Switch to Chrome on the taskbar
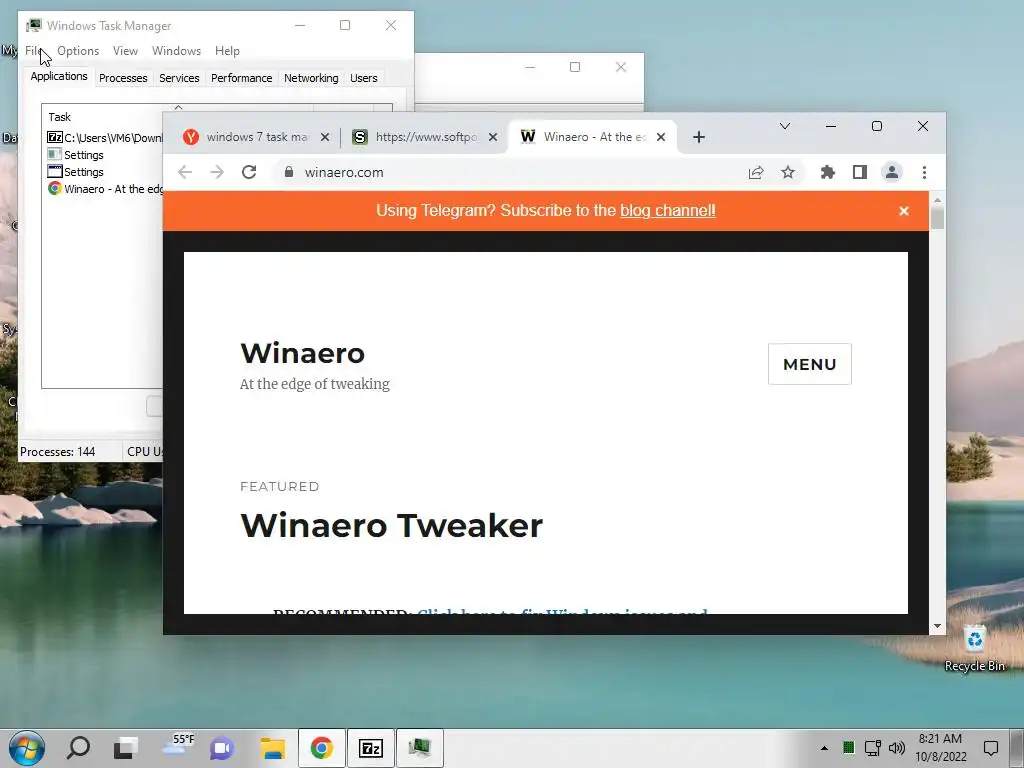Viewport: 1024px width, 768px height. 321,748
